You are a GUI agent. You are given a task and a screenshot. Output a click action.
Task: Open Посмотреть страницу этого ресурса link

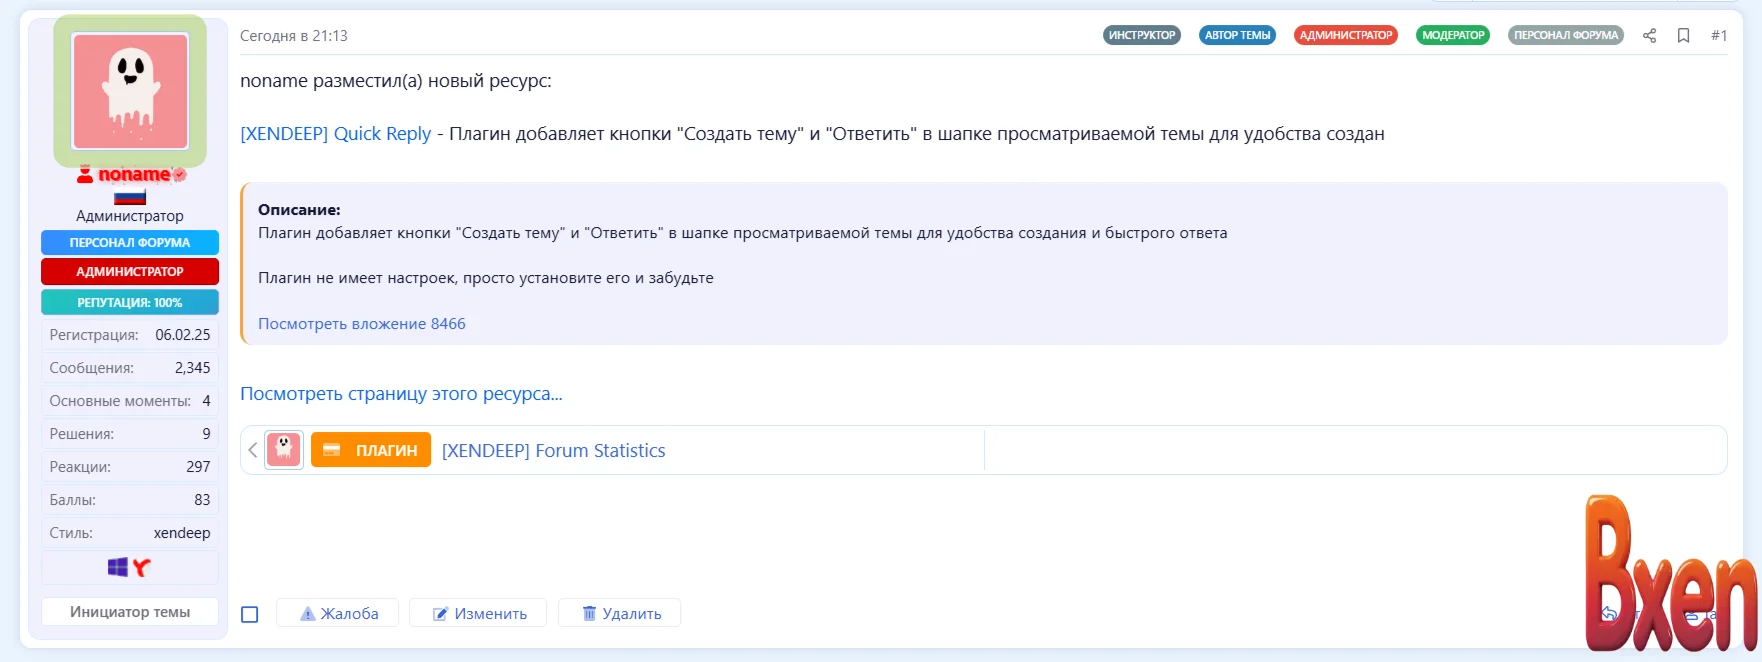click(x=401, y=394)
